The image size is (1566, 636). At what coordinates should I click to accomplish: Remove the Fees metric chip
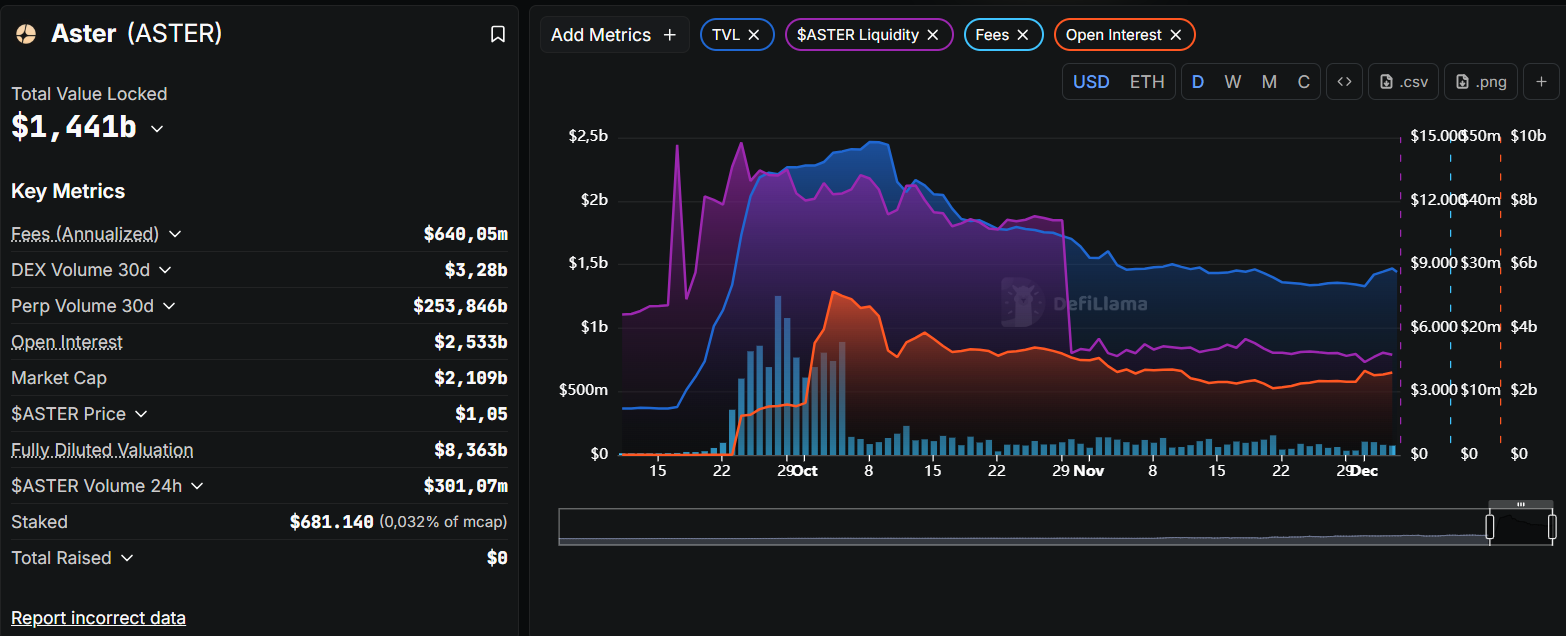pyautogui.click(x=1023, y=35)
